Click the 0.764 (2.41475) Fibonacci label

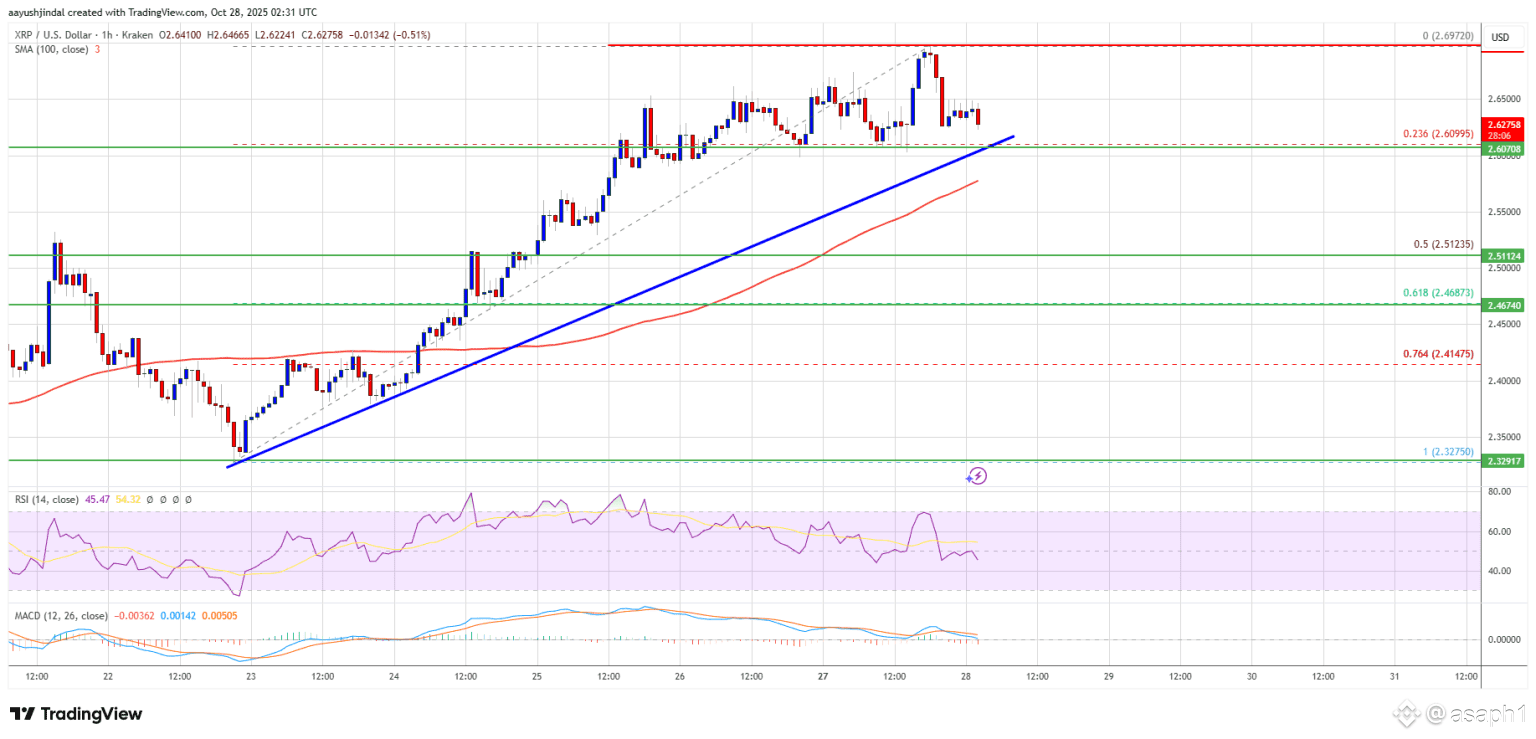click(1441, 354)
